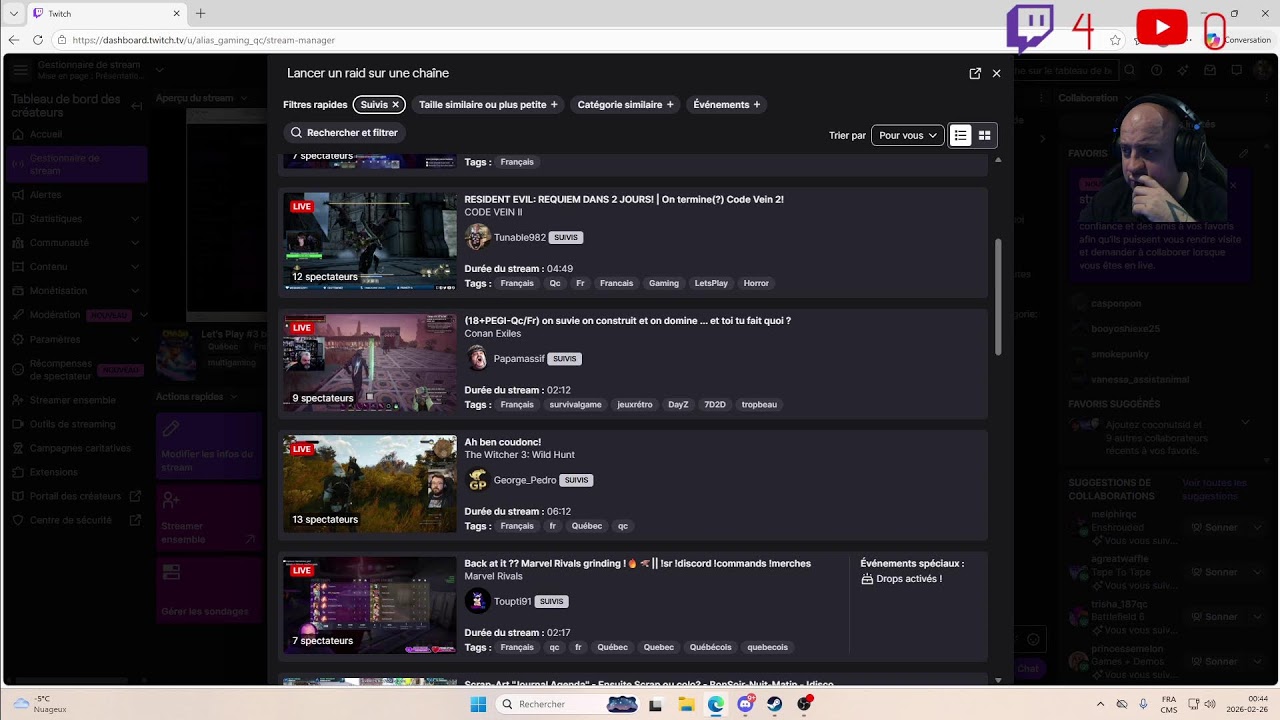Show hidden system tray icons chevron
1280x720 pixels.
coord(1101,704)
